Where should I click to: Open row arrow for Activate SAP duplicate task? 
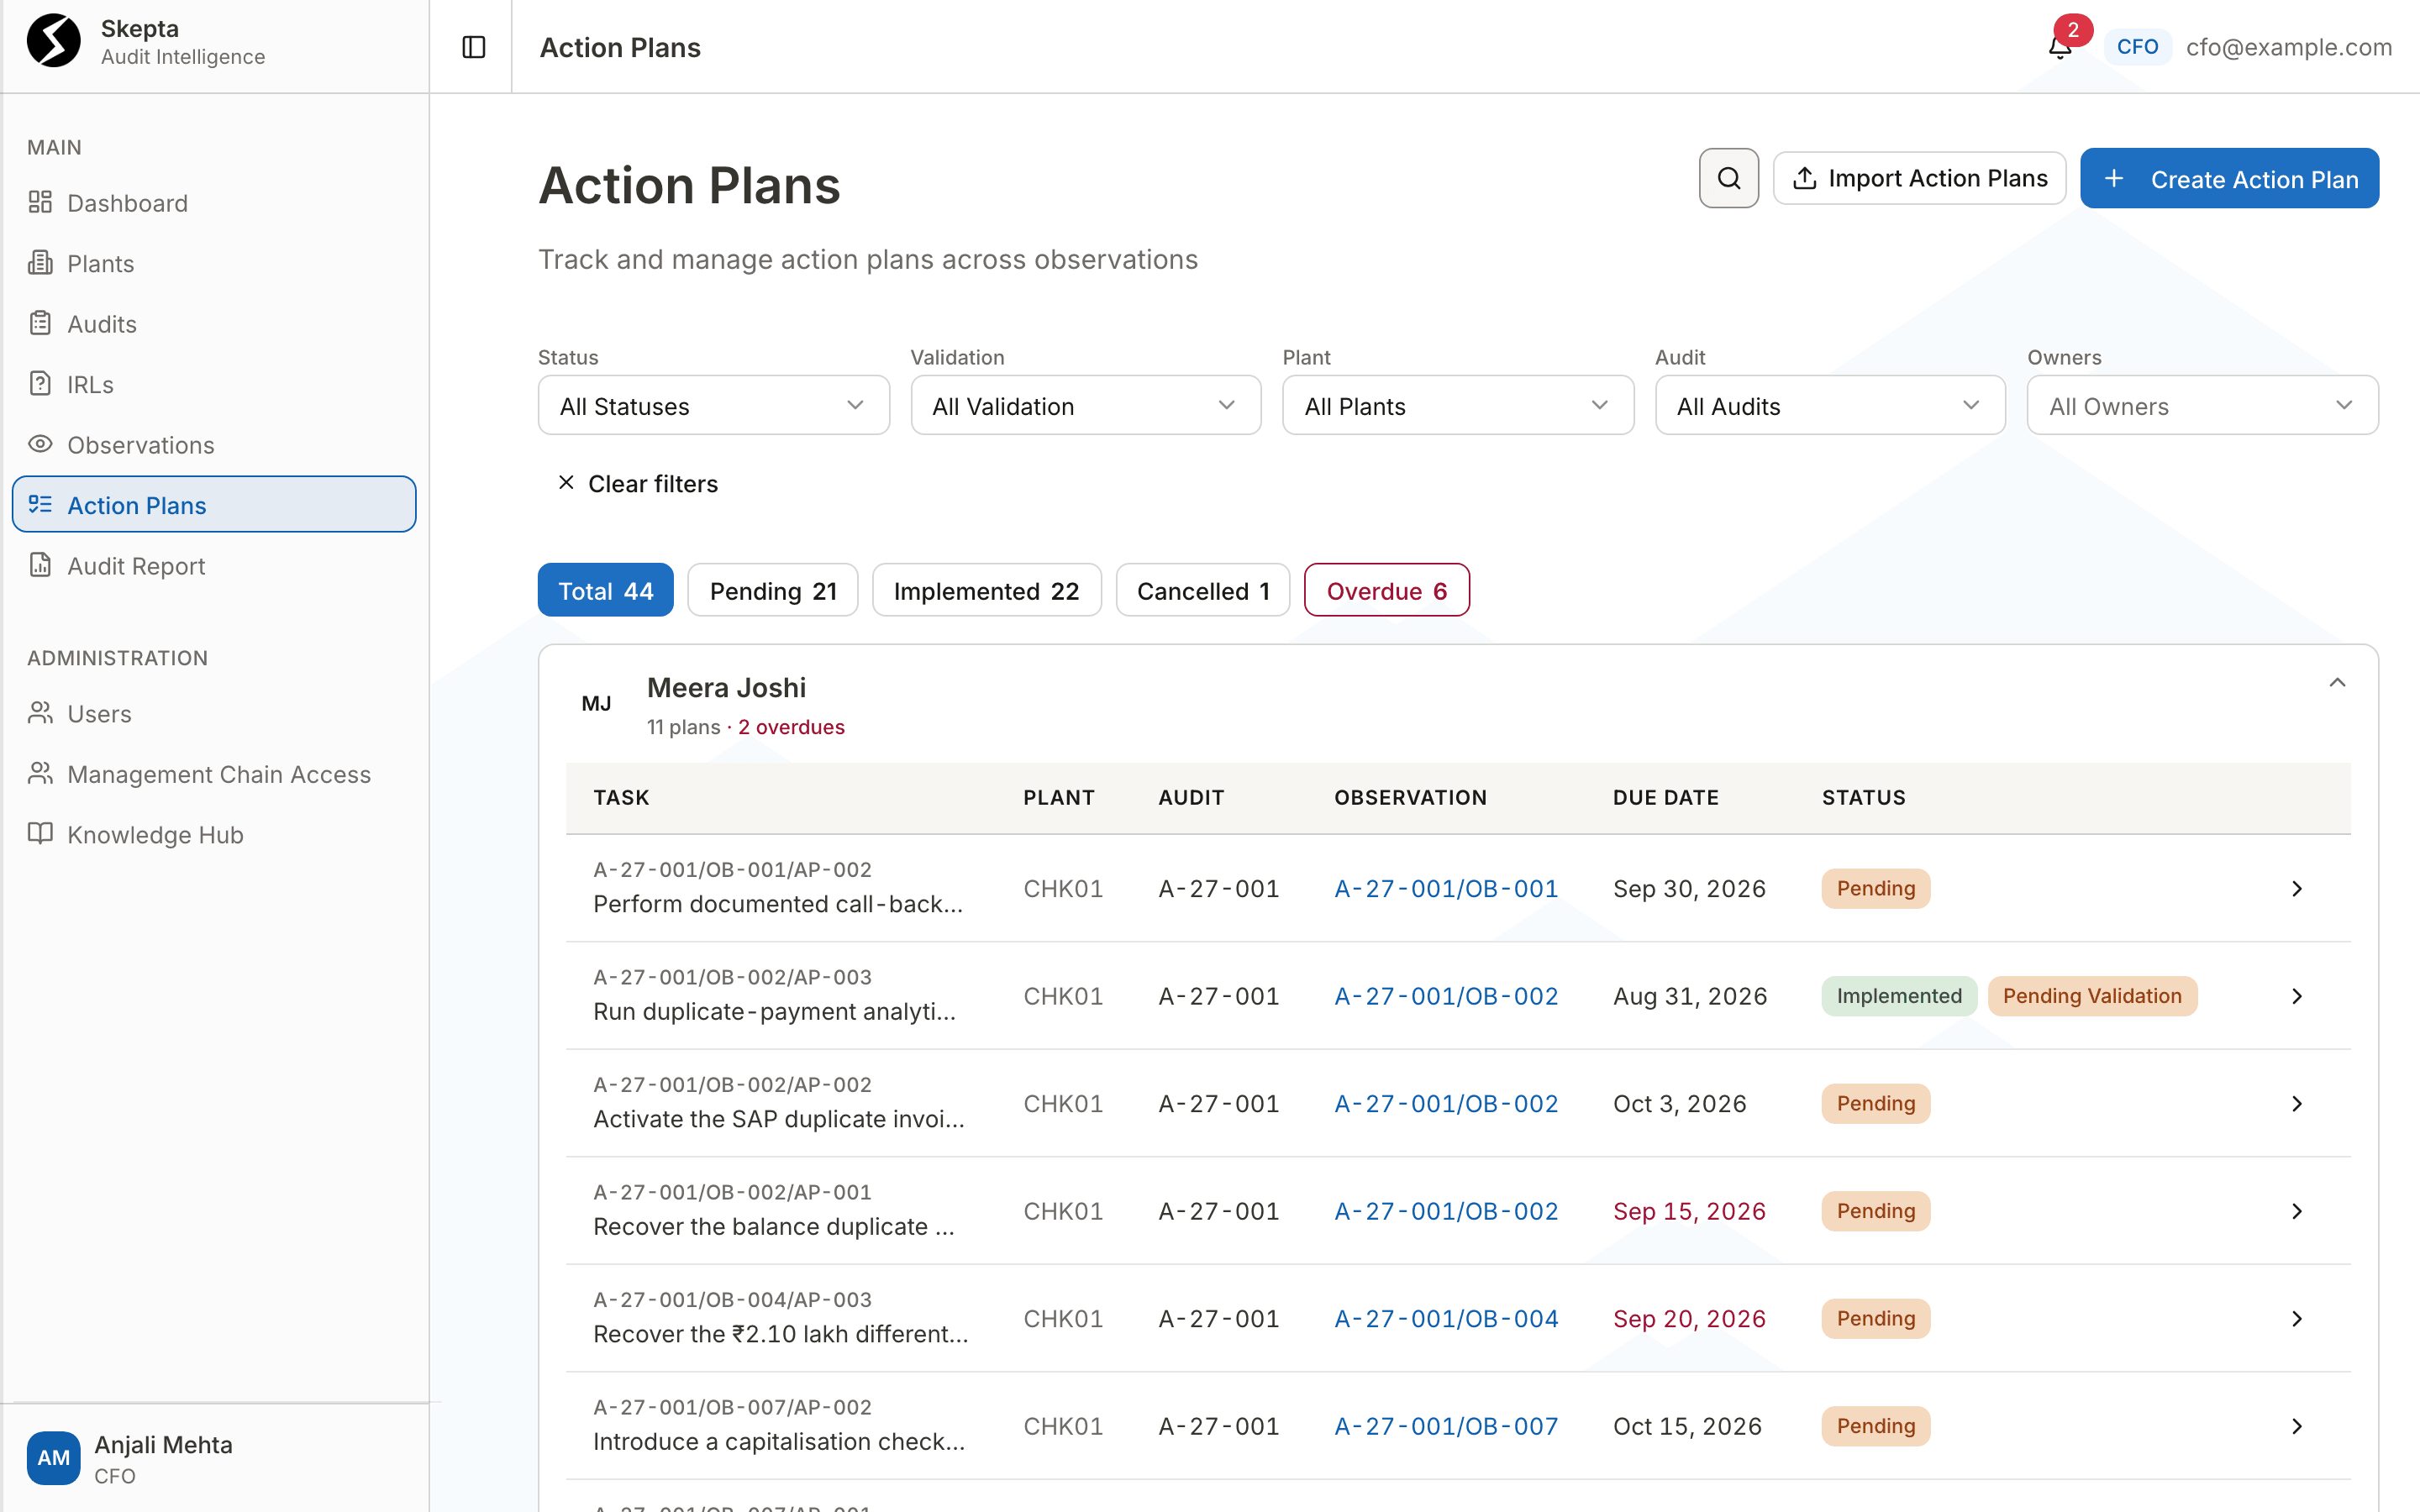(x=2296, y=1103)
